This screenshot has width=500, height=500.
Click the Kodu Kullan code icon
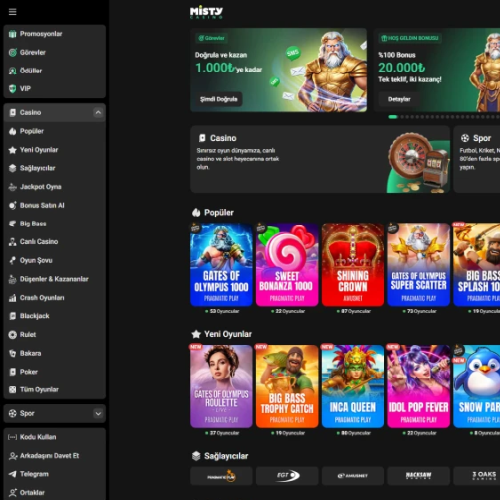12,437
